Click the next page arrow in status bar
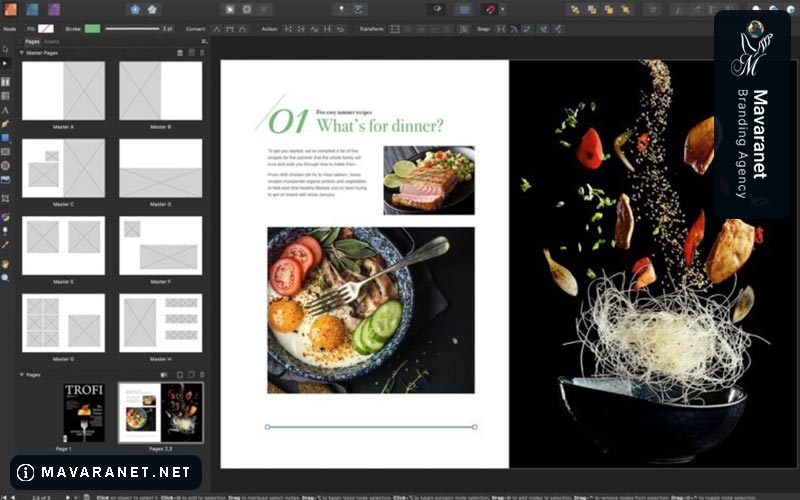The width and height of the screenshot is (800, 500). click(x=67, y=496)
